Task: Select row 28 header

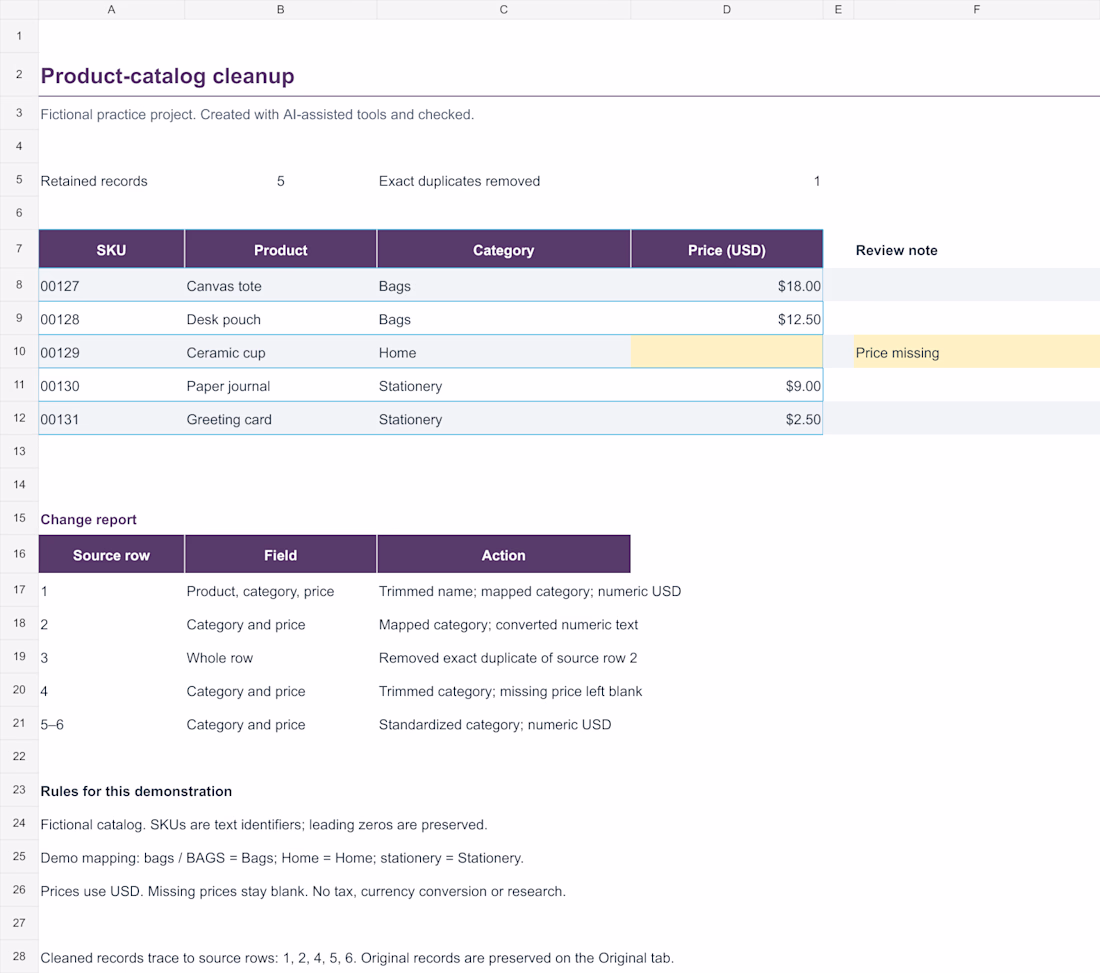Action: (19, 956)
